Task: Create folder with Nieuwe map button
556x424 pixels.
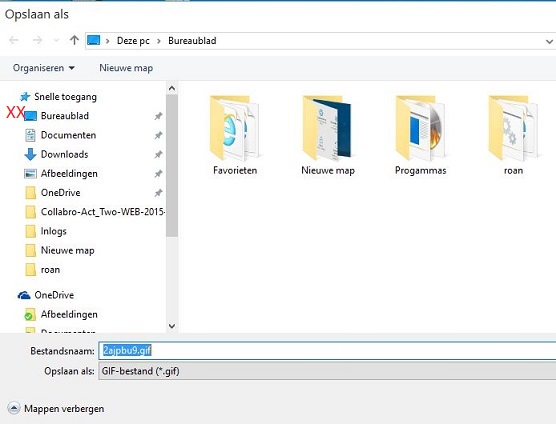Action: coord(126,68)
